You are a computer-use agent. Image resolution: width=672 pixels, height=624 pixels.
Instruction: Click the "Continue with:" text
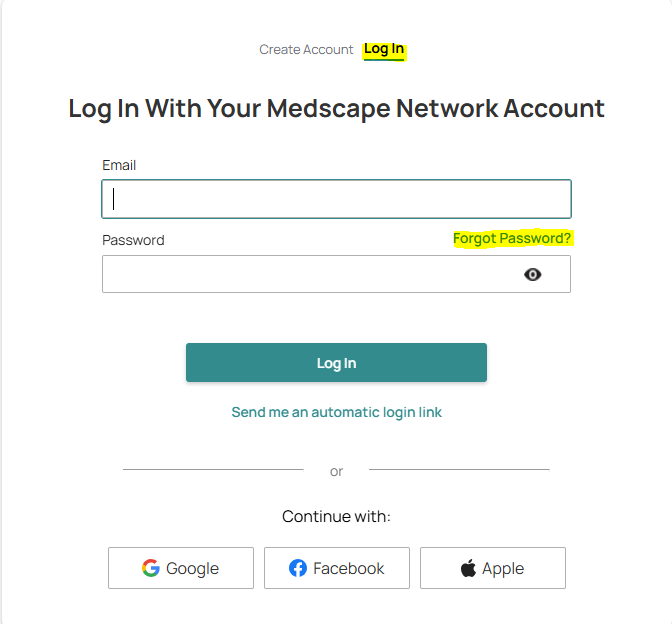click(x=336, y=517)
